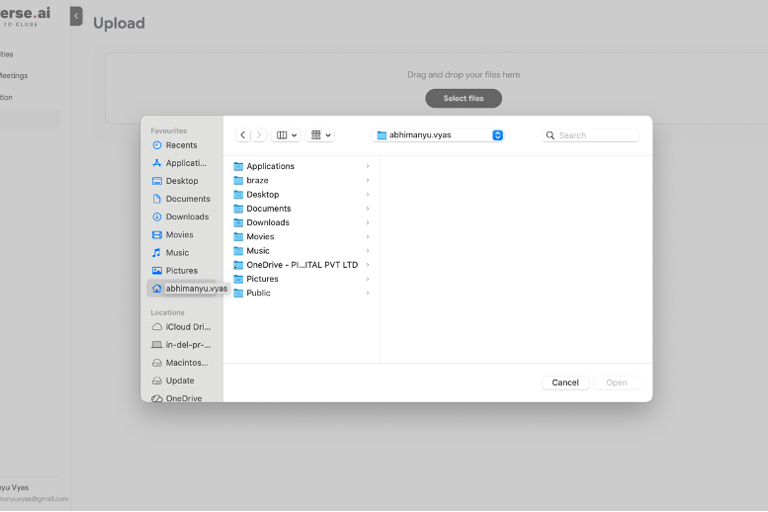Screen dimensions: 768x512
Task: Click the OneDrive folder icon in file list
Action: 239,265
